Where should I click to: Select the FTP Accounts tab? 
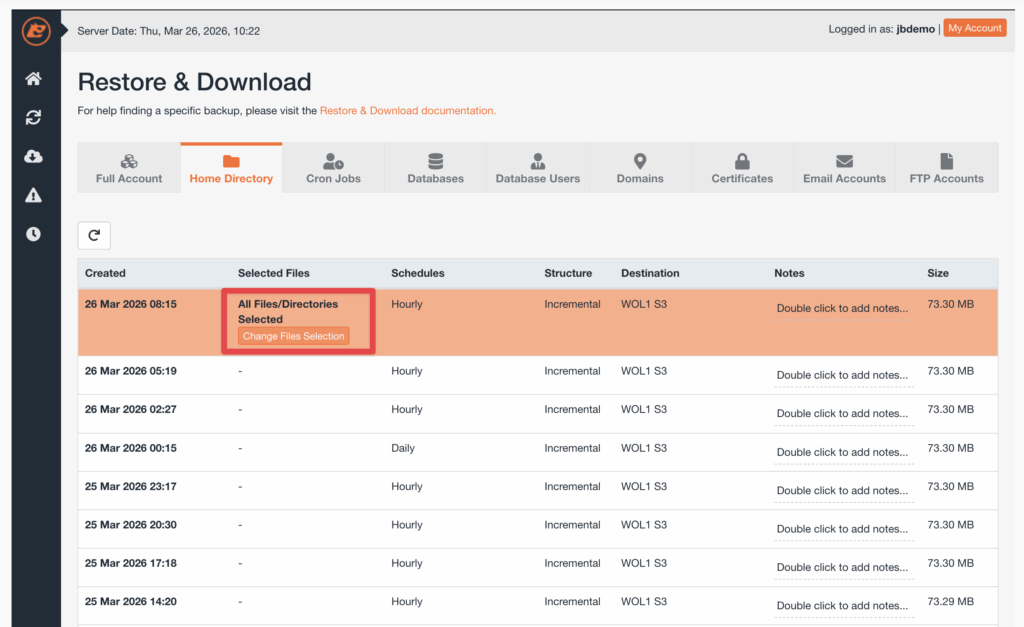946,168
